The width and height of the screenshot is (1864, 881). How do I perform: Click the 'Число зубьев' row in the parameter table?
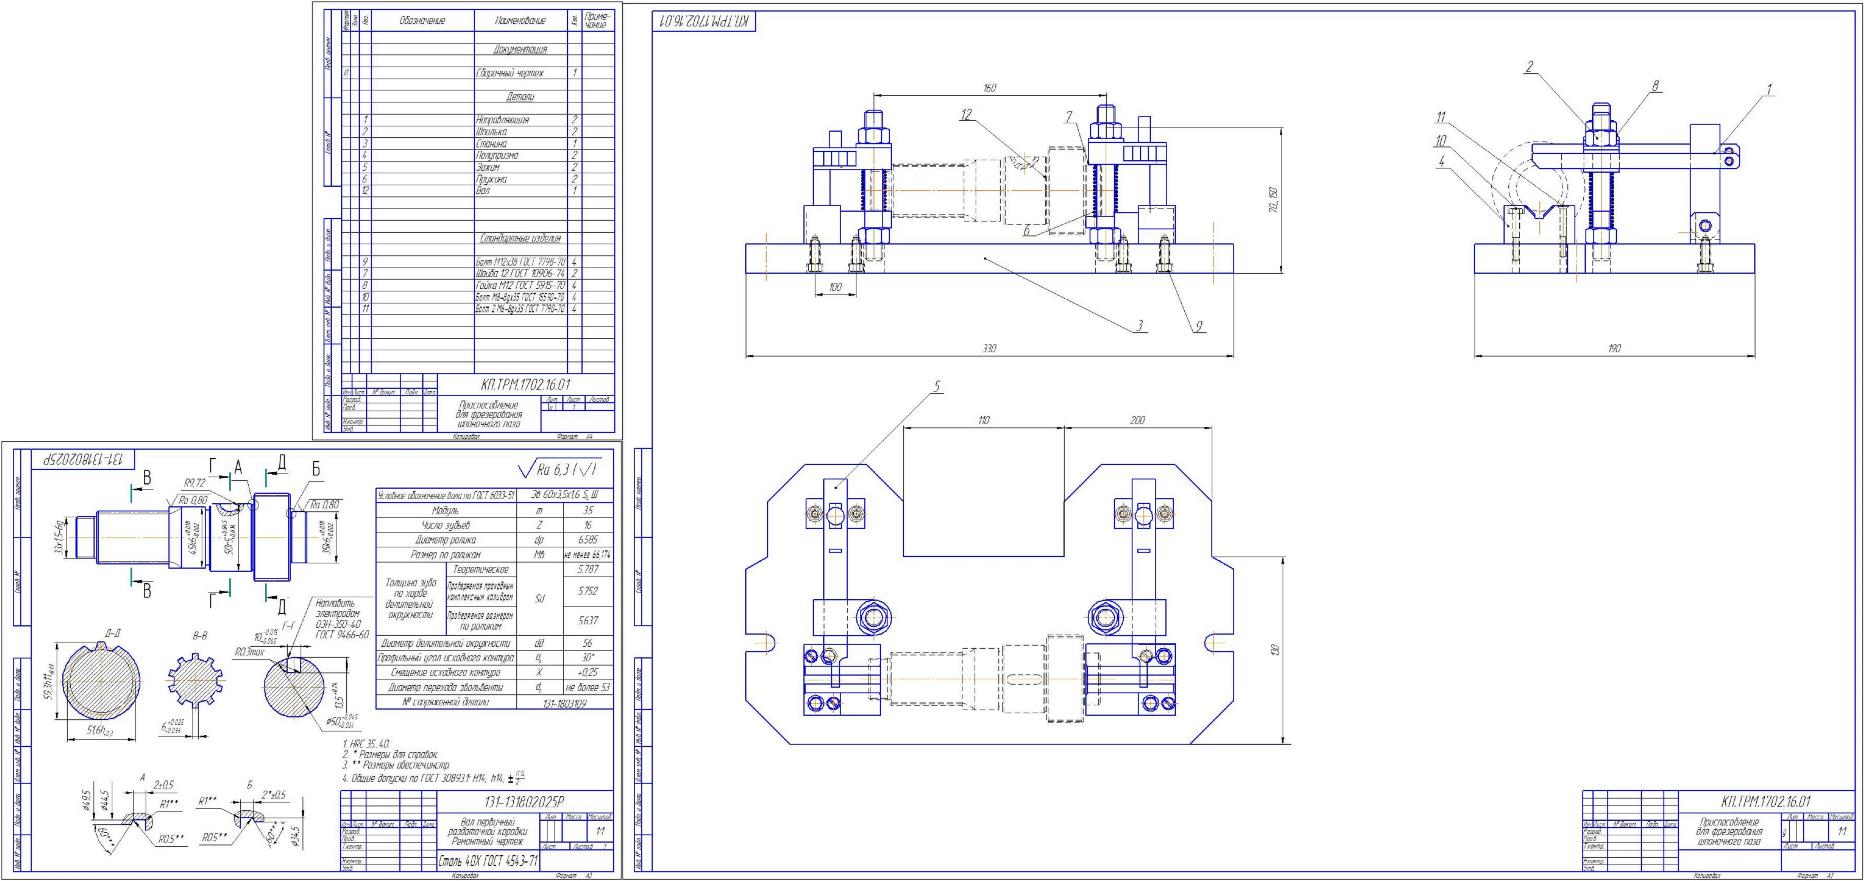click(x=493, y=524)
